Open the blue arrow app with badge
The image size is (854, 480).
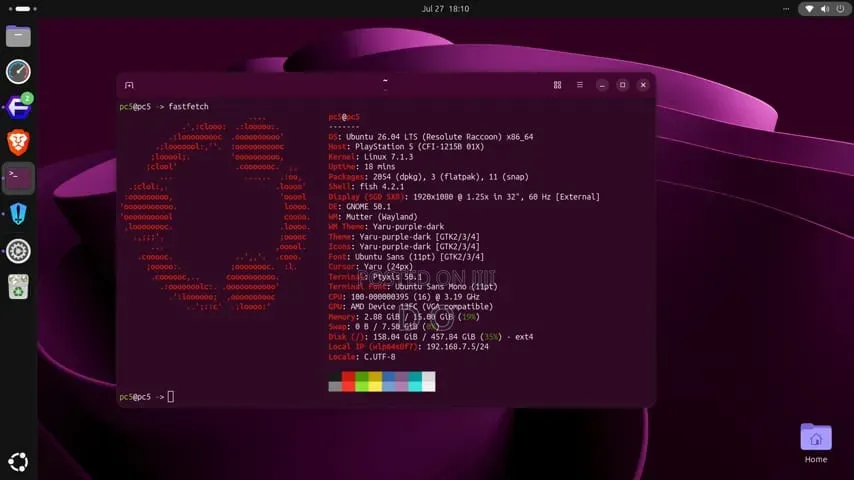click(18, 107)
